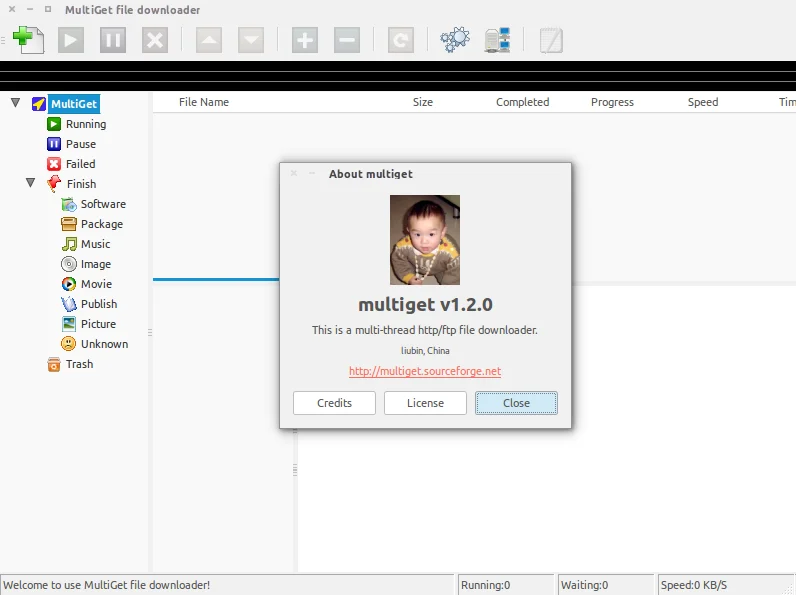Click the Unknown sad-face icon
Viewport: 796px width, 595px height.
coord(69,344)
